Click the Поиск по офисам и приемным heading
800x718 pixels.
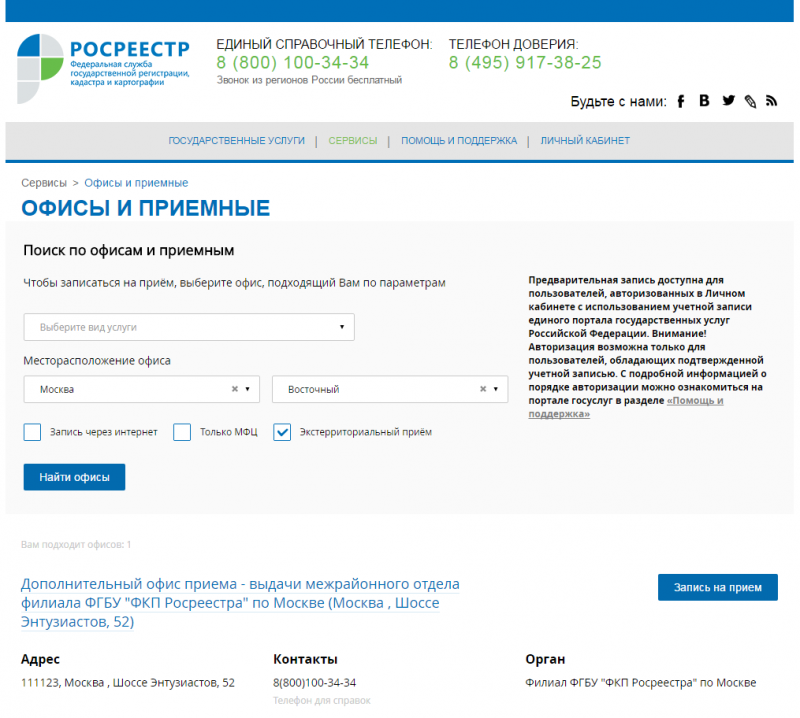pyautogui.click(x=129, y=251)
